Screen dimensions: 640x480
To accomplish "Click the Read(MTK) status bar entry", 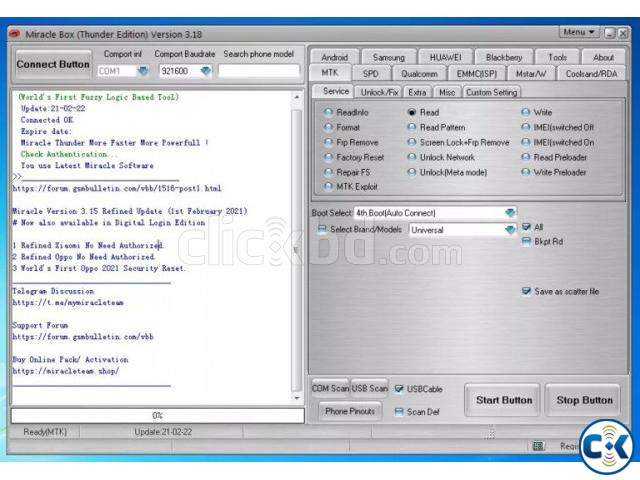I will pos(45,431).
